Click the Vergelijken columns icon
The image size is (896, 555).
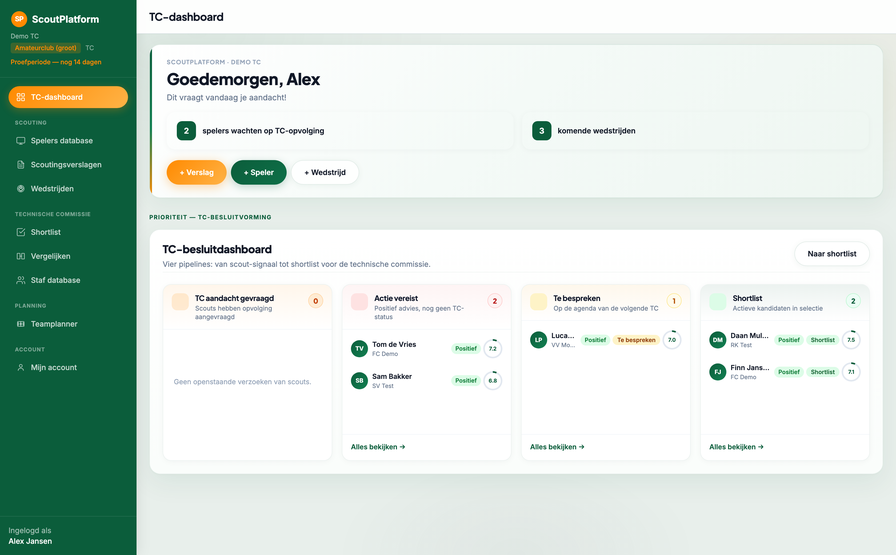point(21,256)
